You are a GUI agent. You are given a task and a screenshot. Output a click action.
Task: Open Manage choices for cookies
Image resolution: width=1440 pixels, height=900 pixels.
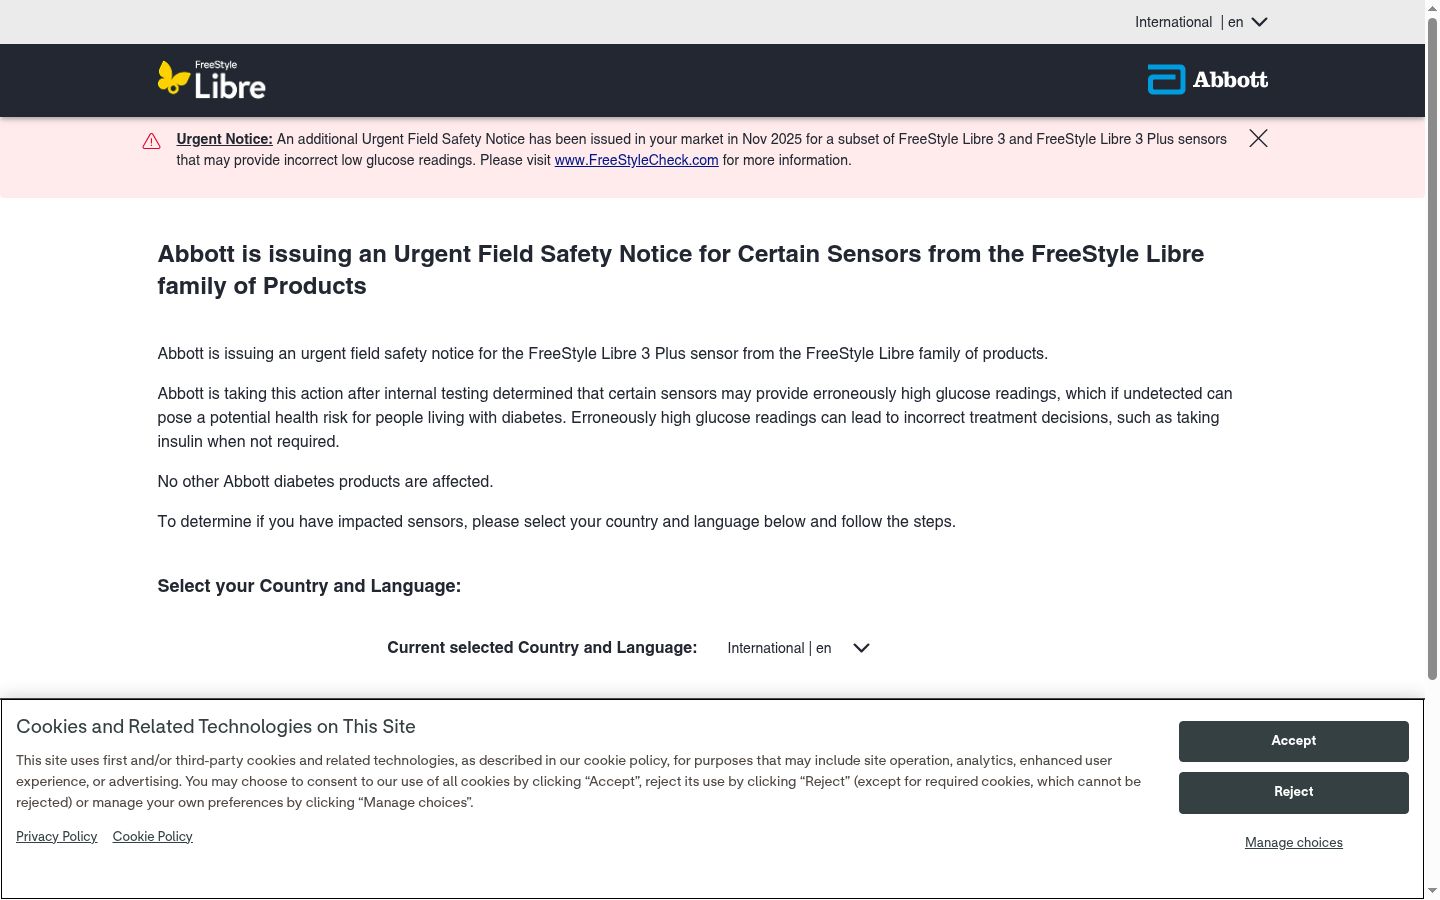(1294, 843)
